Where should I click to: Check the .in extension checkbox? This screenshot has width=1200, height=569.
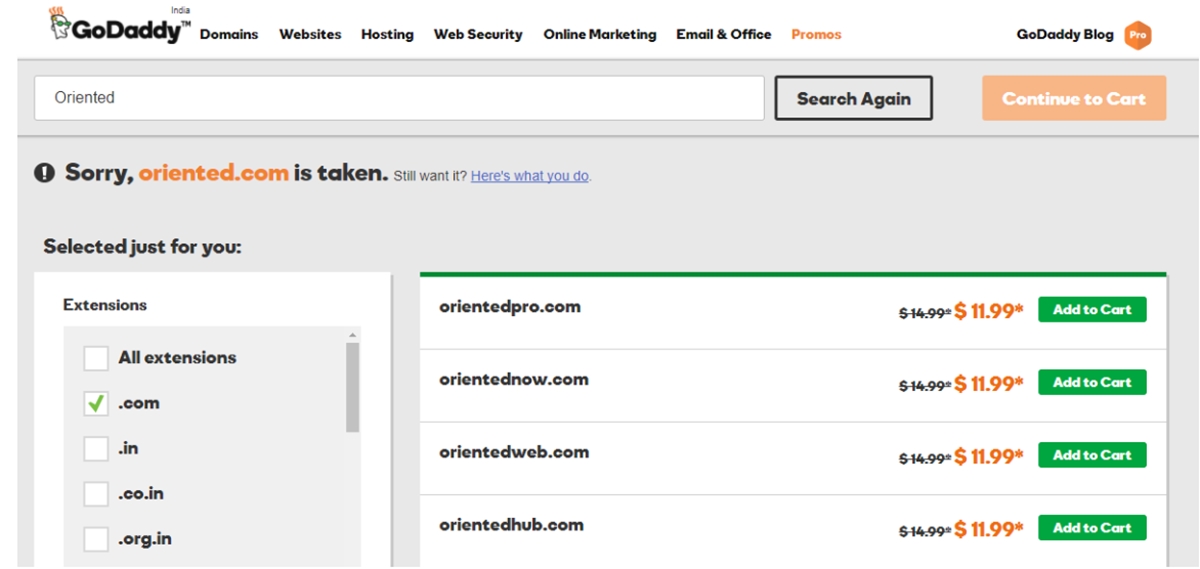tap(96, 448)
